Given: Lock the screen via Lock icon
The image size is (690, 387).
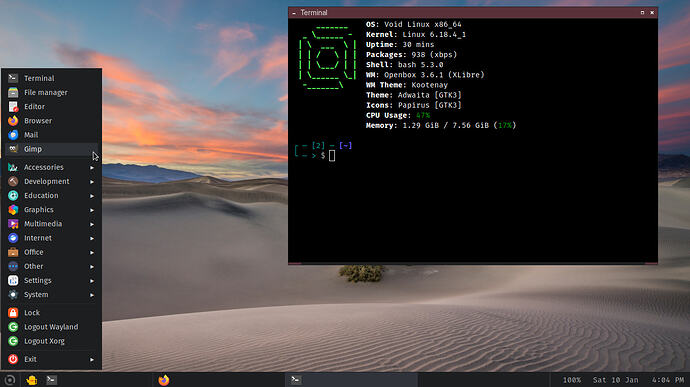Looking at the screenshot, I should (x=13, y=313).
